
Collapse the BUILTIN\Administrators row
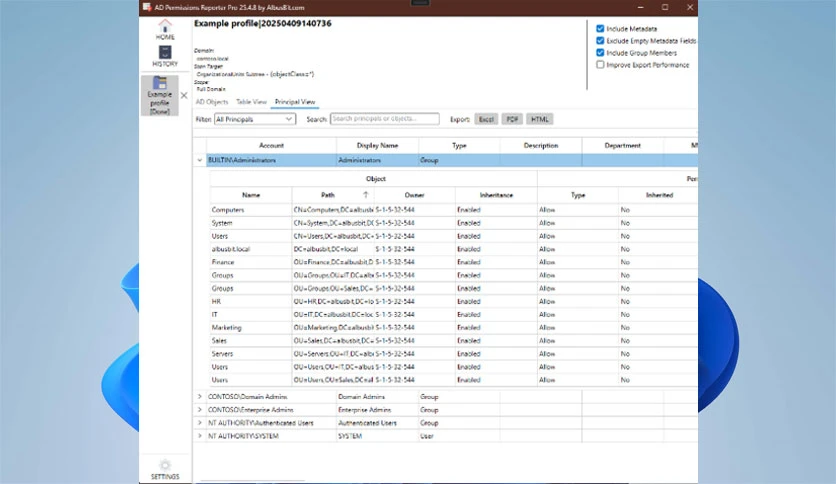[x=199, y=160]
